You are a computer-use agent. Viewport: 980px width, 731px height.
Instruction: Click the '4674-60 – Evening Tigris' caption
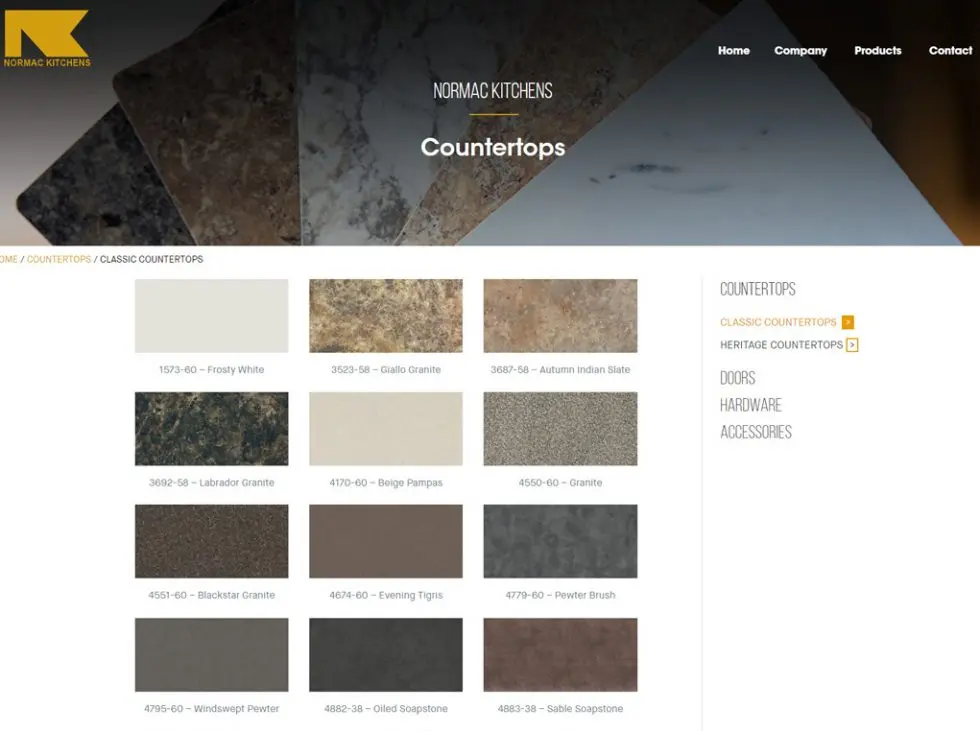coord(386,595)
